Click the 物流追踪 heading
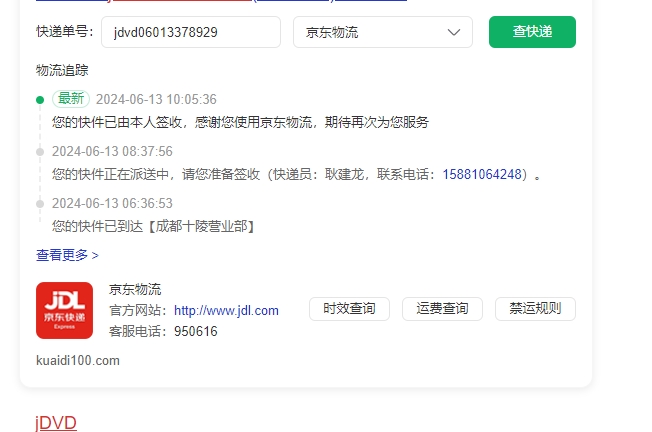 (62, 70)
